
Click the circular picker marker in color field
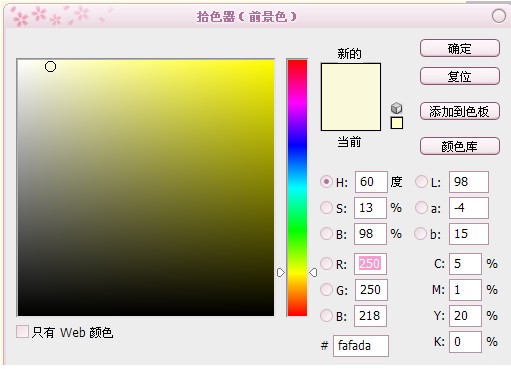(50, 67)
